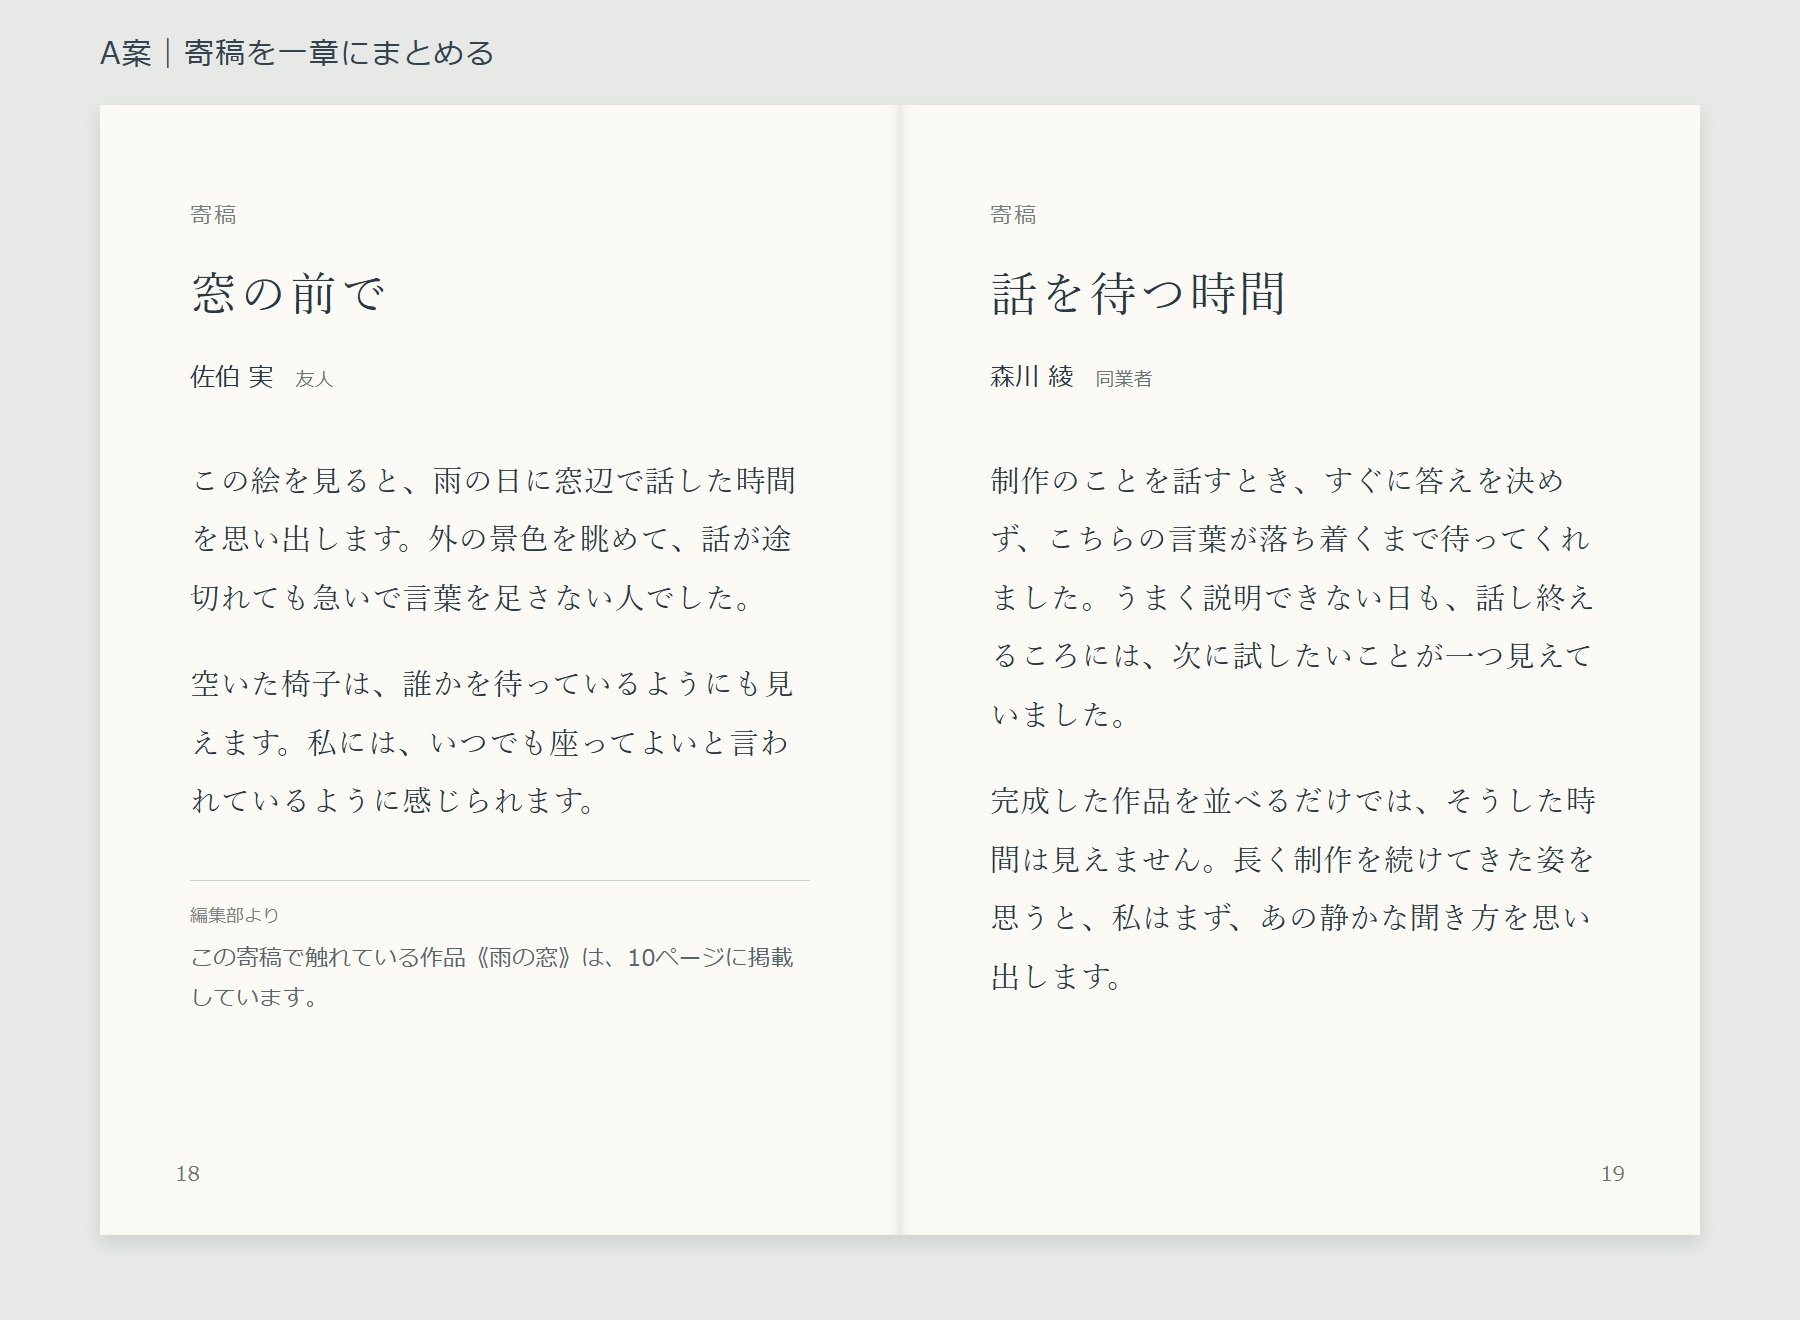Click the author name '森川 綾'
The height and width of the screenshot is (1320, 1800).
[1032, 377]
